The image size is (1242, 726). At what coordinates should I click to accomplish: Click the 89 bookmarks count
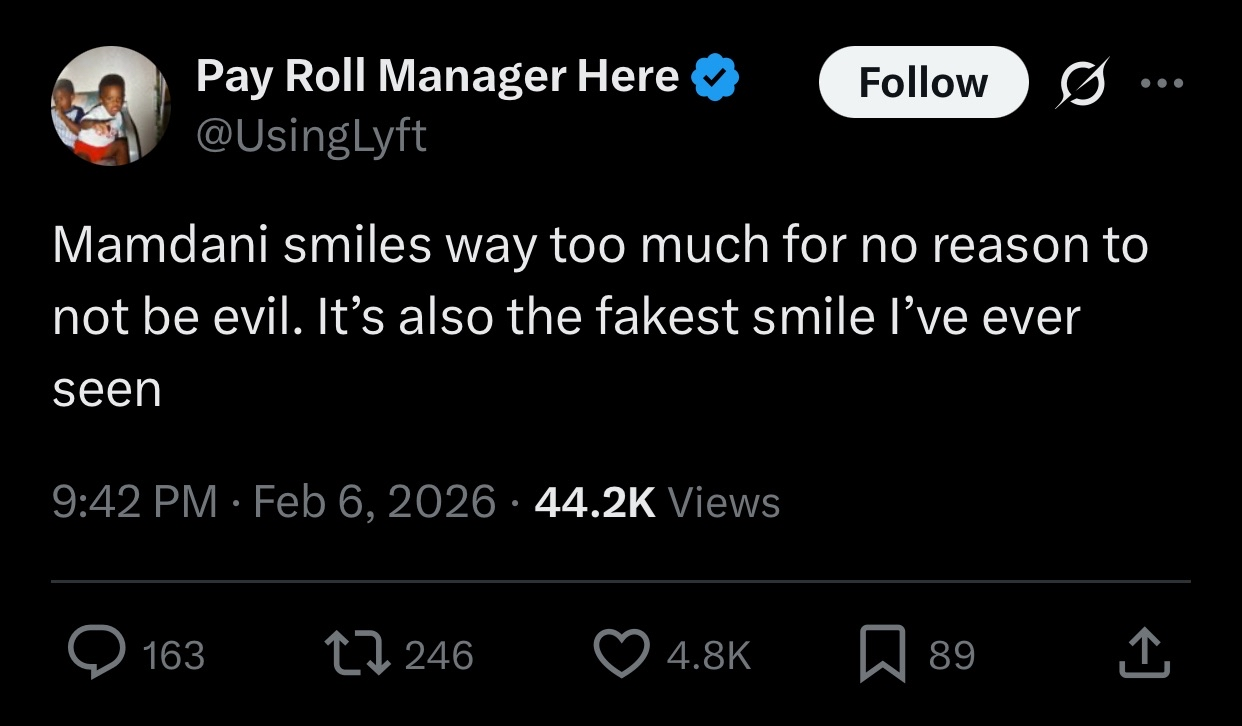951,655
